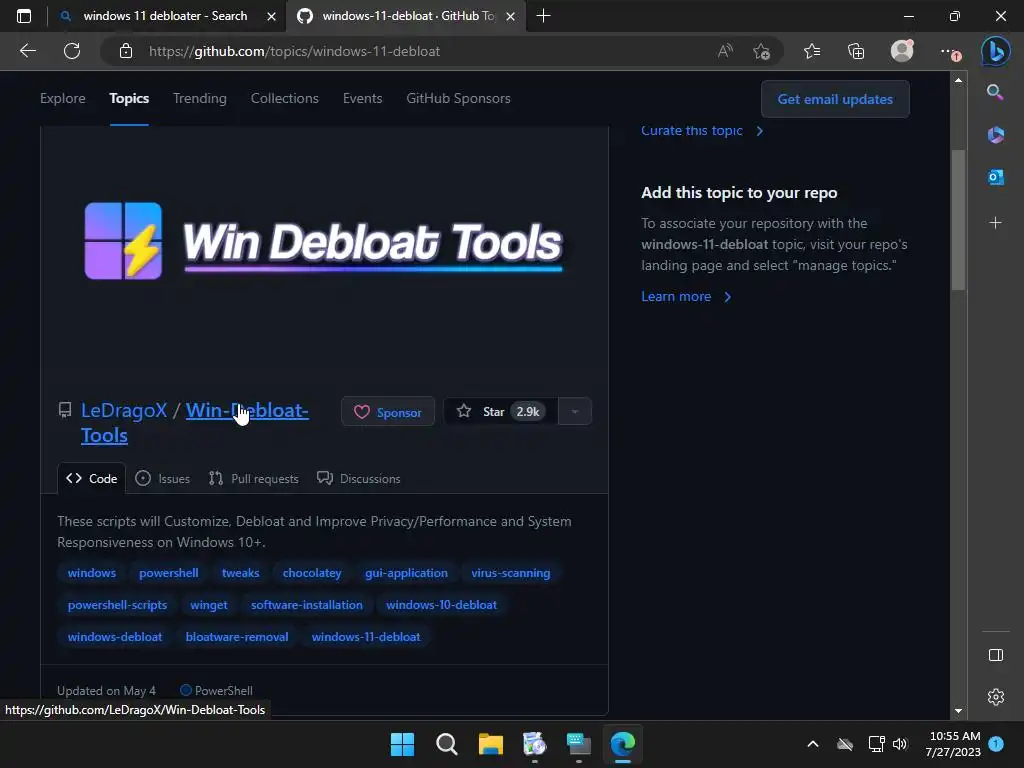Open the windows-10-debloat topic tag

point(441,605)
